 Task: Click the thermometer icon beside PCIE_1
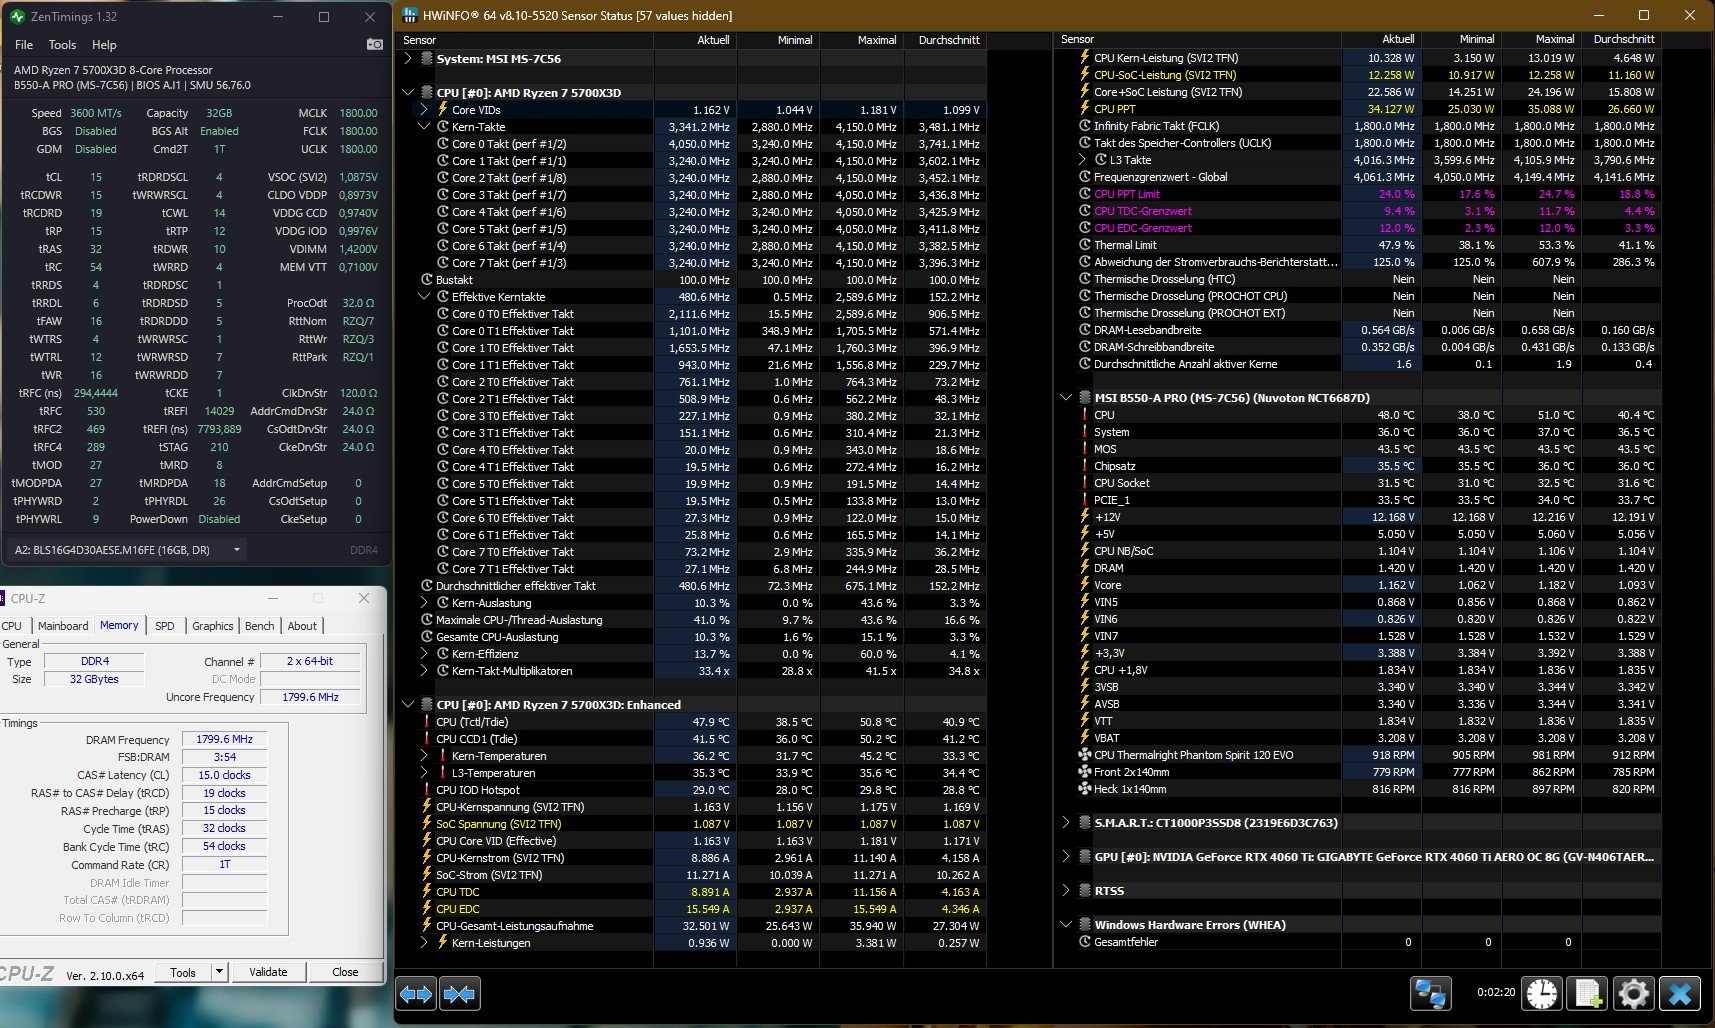coord(1084,500)
